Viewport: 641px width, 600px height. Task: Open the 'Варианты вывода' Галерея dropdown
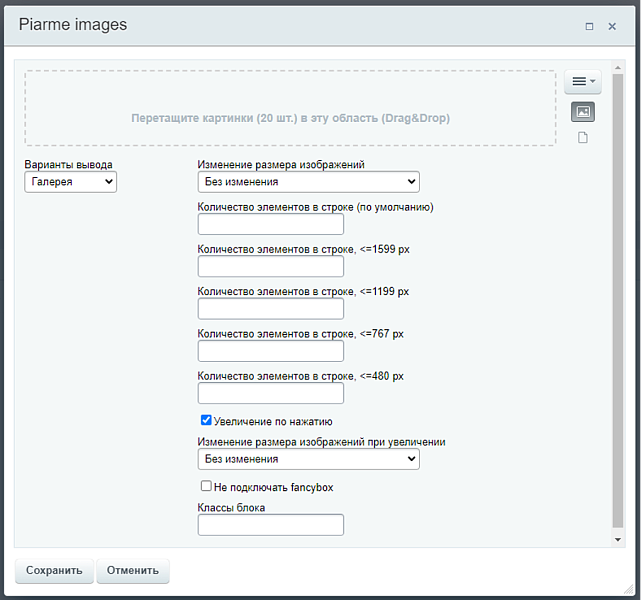coord(70,182)
